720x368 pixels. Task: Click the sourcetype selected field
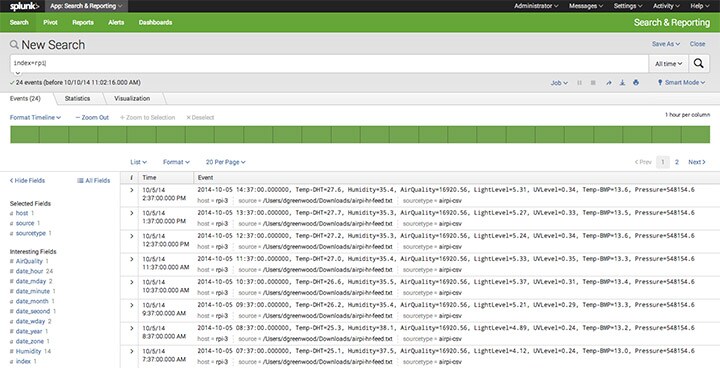[31, 233]
